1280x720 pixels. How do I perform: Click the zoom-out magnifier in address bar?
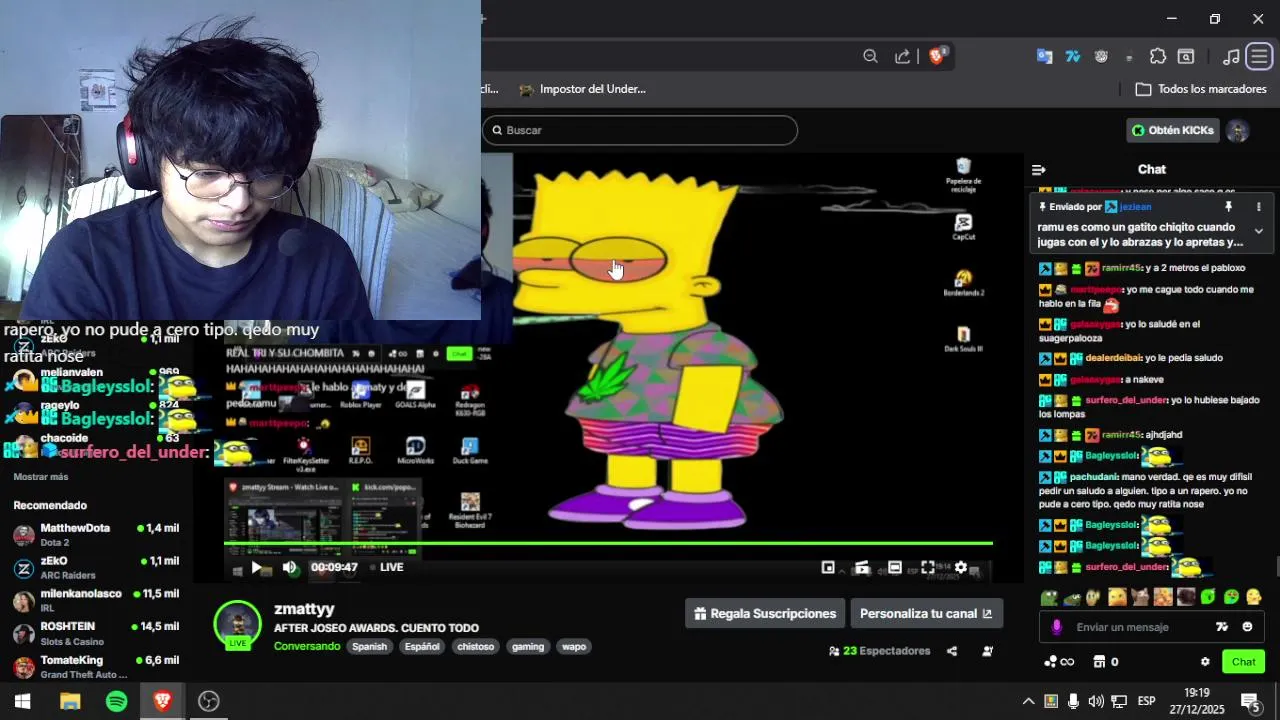click(x=870, y=57)
